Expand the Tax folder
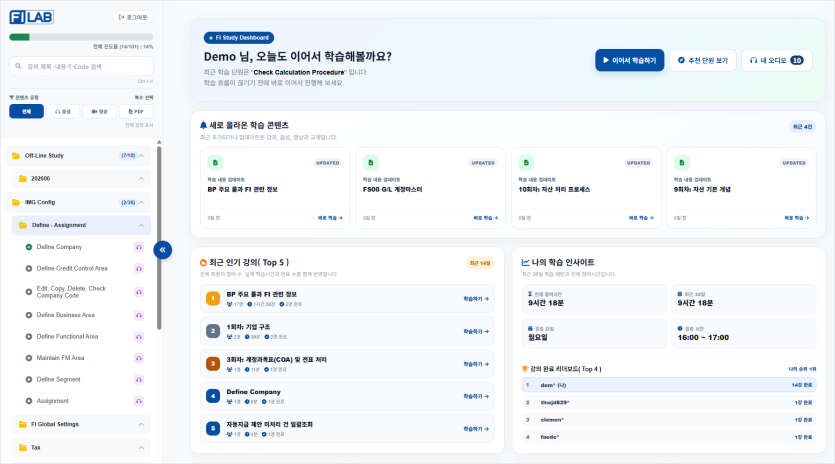 81,448
